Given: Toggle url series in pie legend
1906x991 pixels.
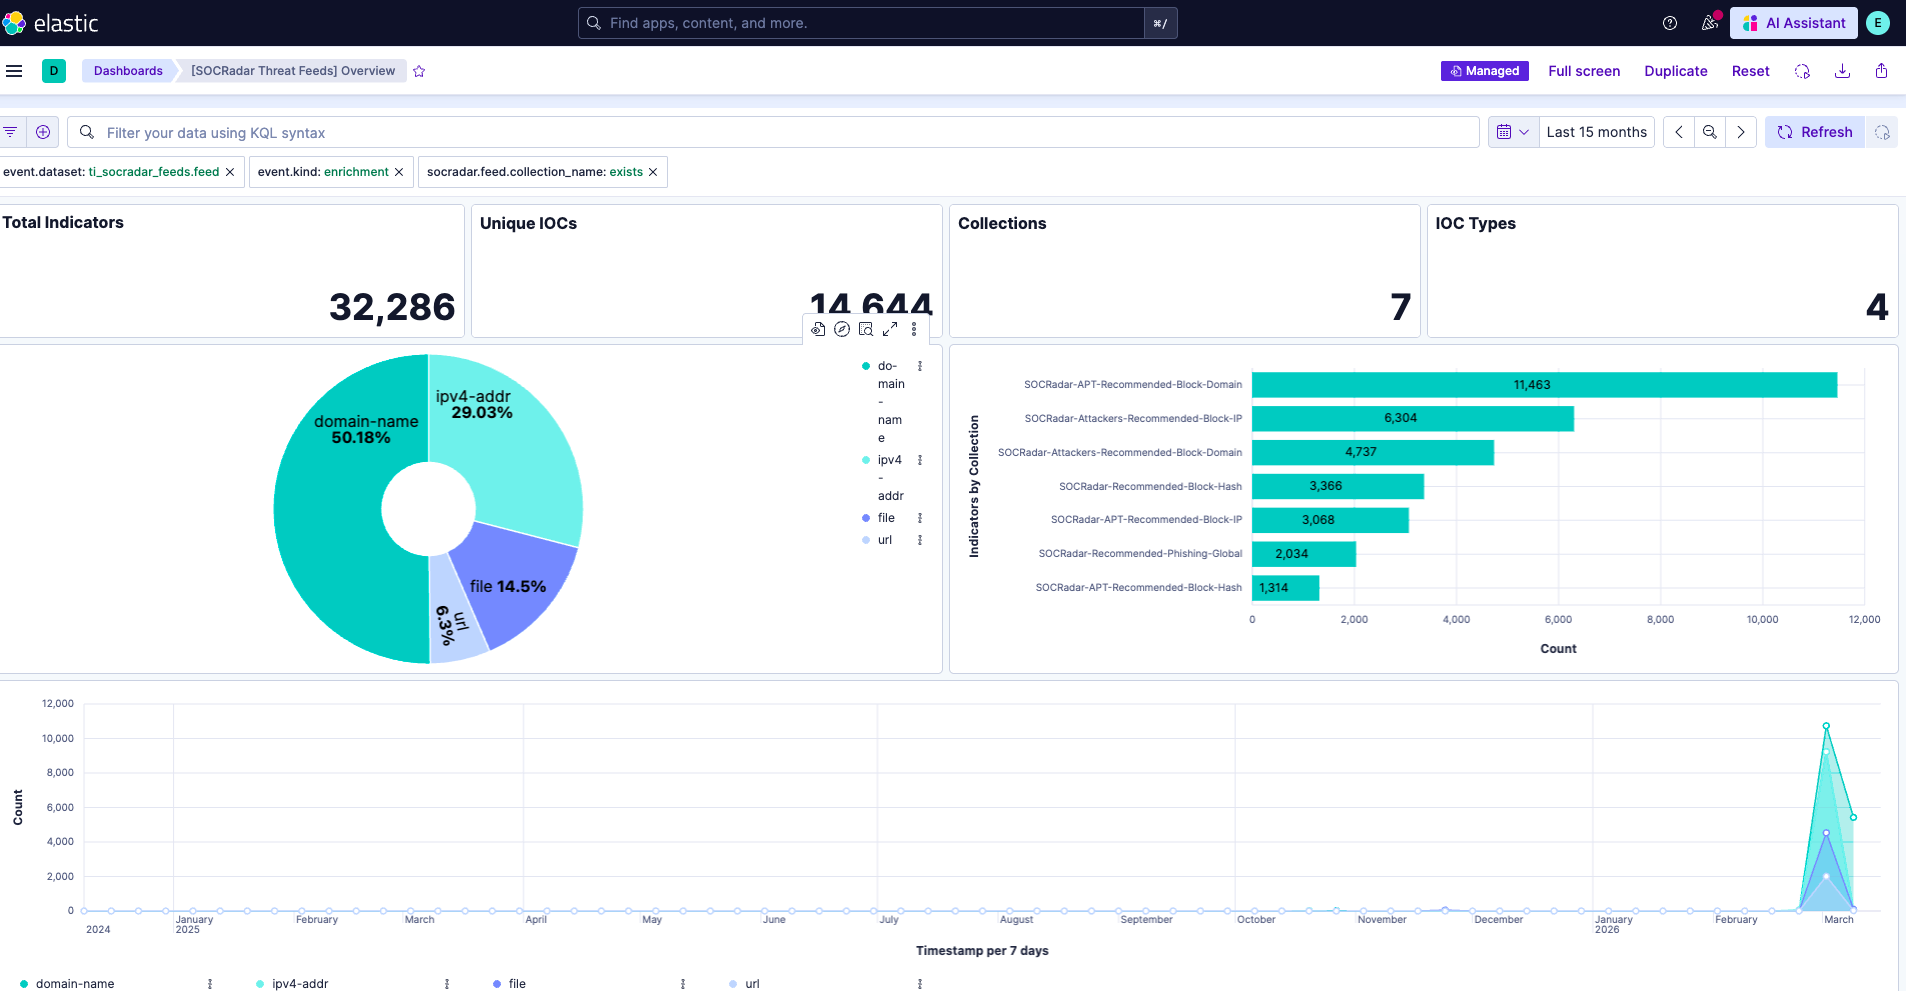Looking at the screenshot, I should point(885,540).
